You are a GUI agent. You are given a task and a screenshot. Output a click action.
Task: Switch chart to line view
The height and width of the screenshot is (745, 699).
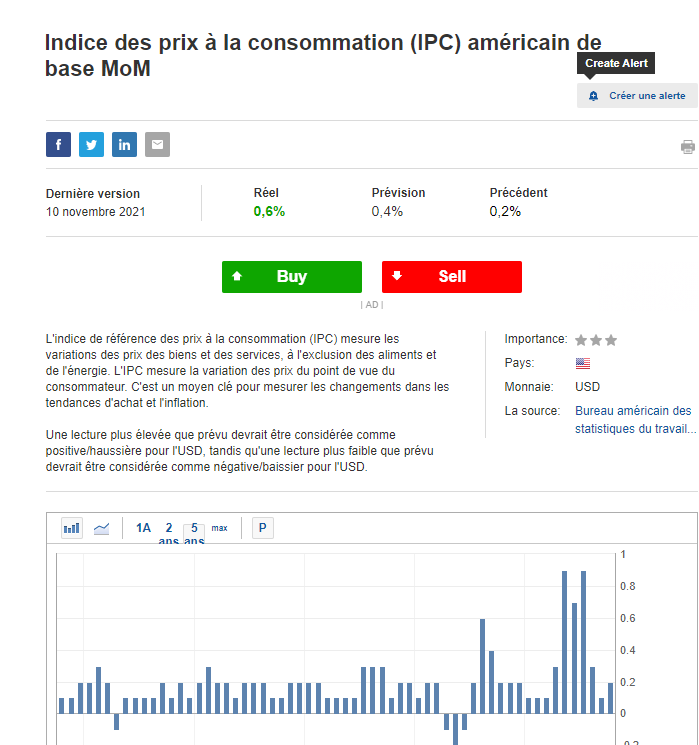pyautogui.click(x=101, y=528)
